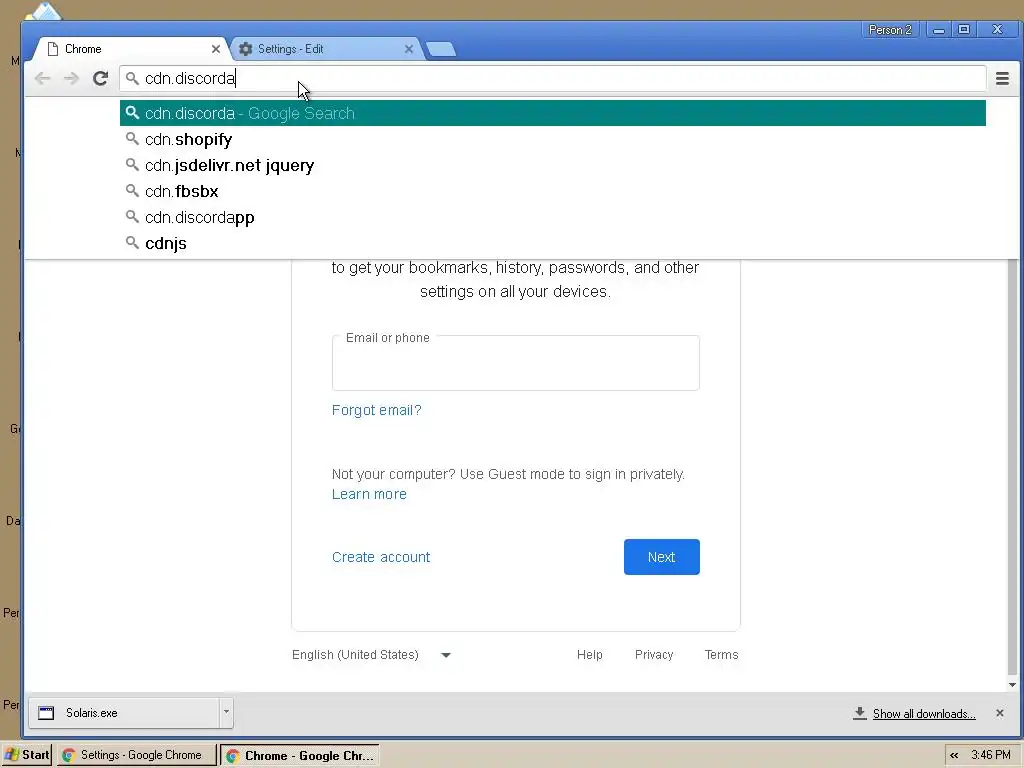
Task: Open the Windows Start menu
Action: coord(27,755)
